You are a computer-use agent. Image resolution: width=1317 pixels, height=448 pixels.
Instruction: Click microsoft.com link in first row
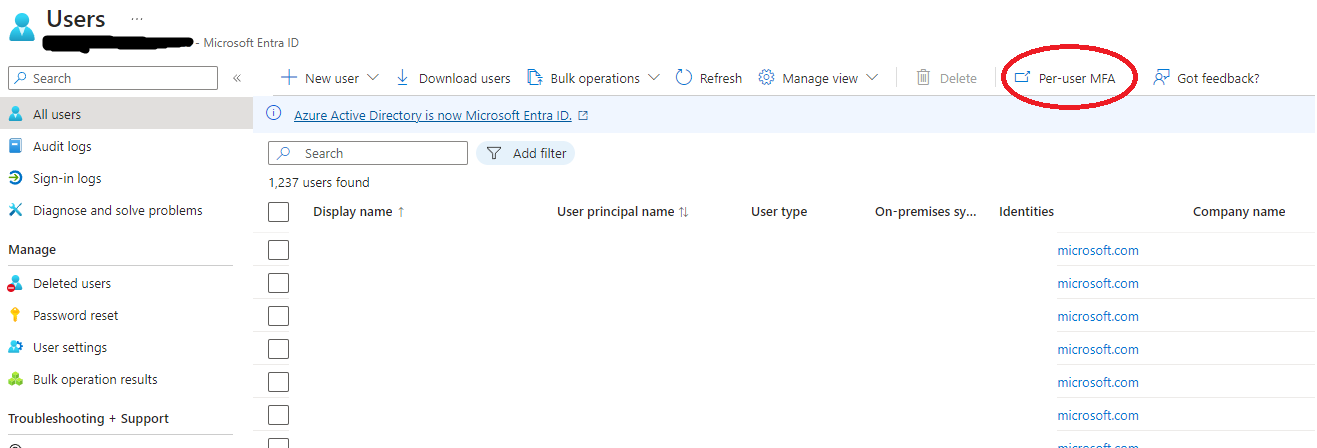(1098, 250)
